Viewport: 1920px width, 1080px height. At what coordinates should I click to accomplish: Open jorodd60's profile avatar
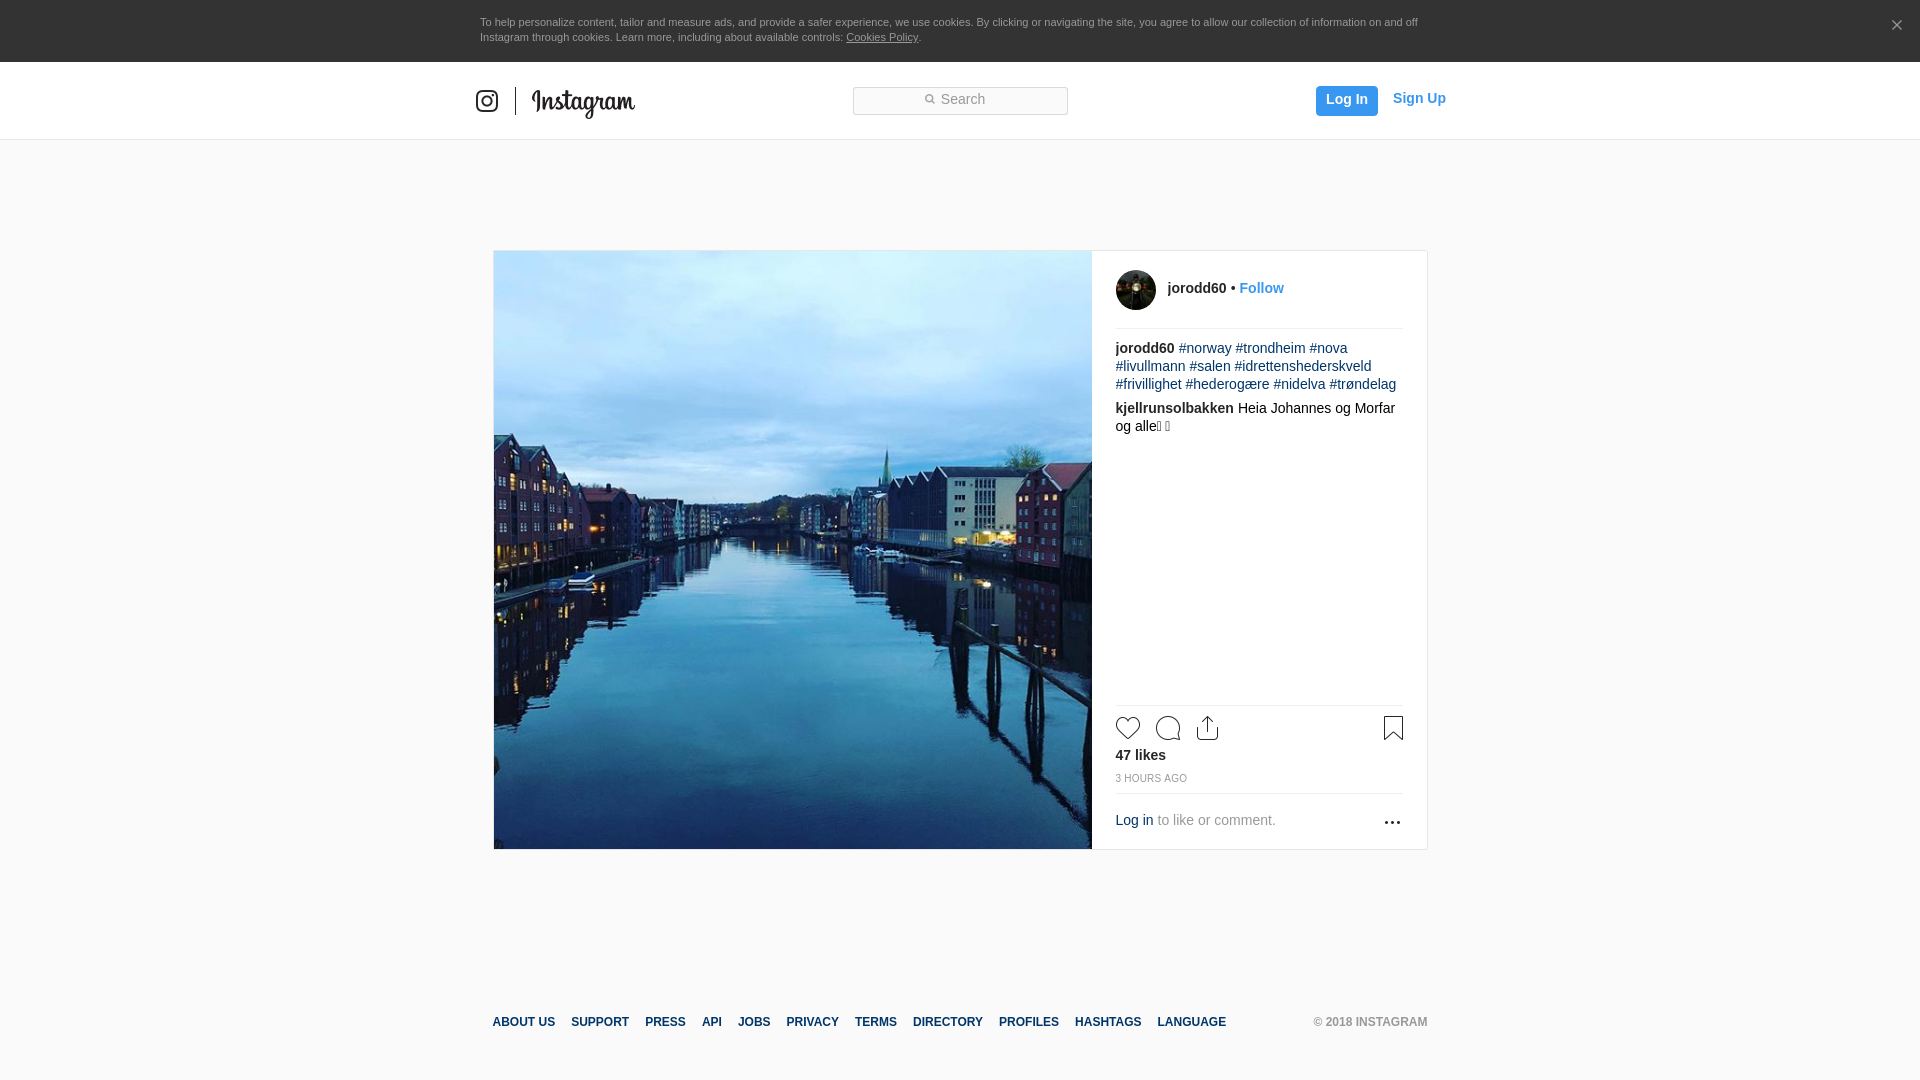click(1135, 290)
